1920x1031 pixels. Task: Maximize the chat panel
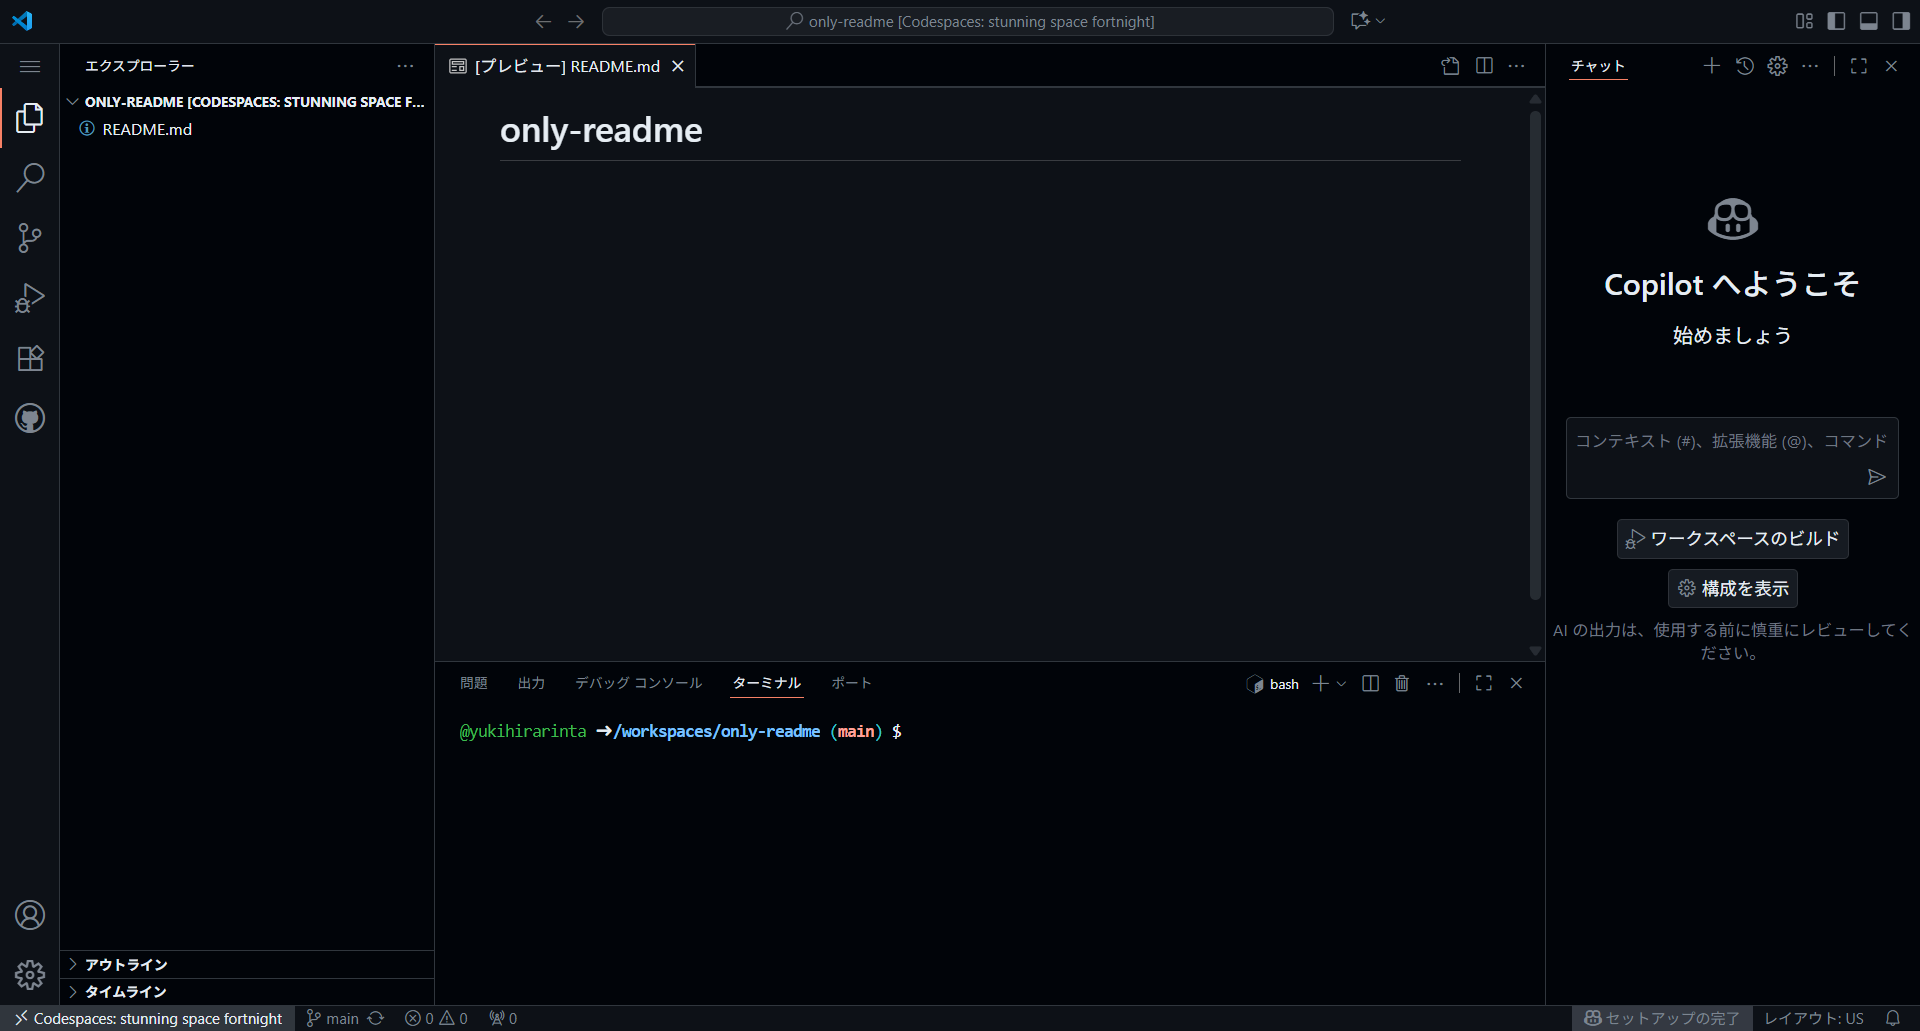(1859, 66)
